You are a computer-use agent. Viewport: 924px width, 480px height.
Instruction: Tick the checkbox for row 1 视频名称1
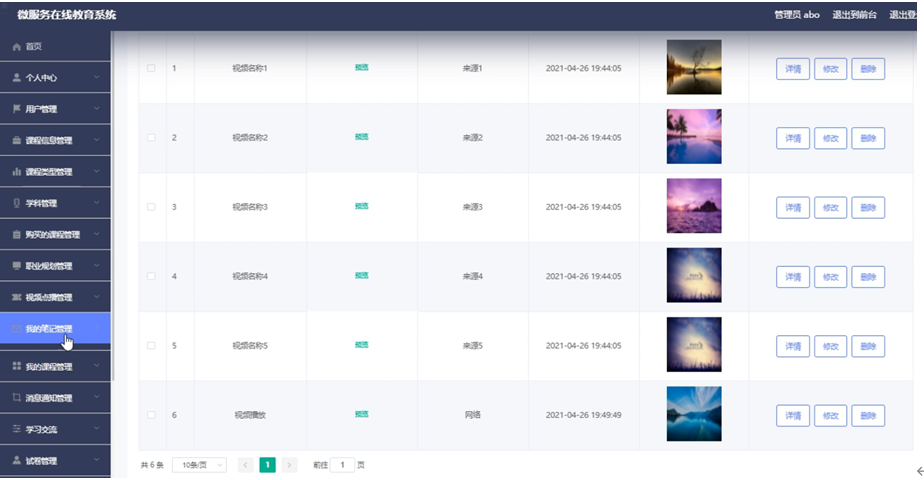point(151,68)
